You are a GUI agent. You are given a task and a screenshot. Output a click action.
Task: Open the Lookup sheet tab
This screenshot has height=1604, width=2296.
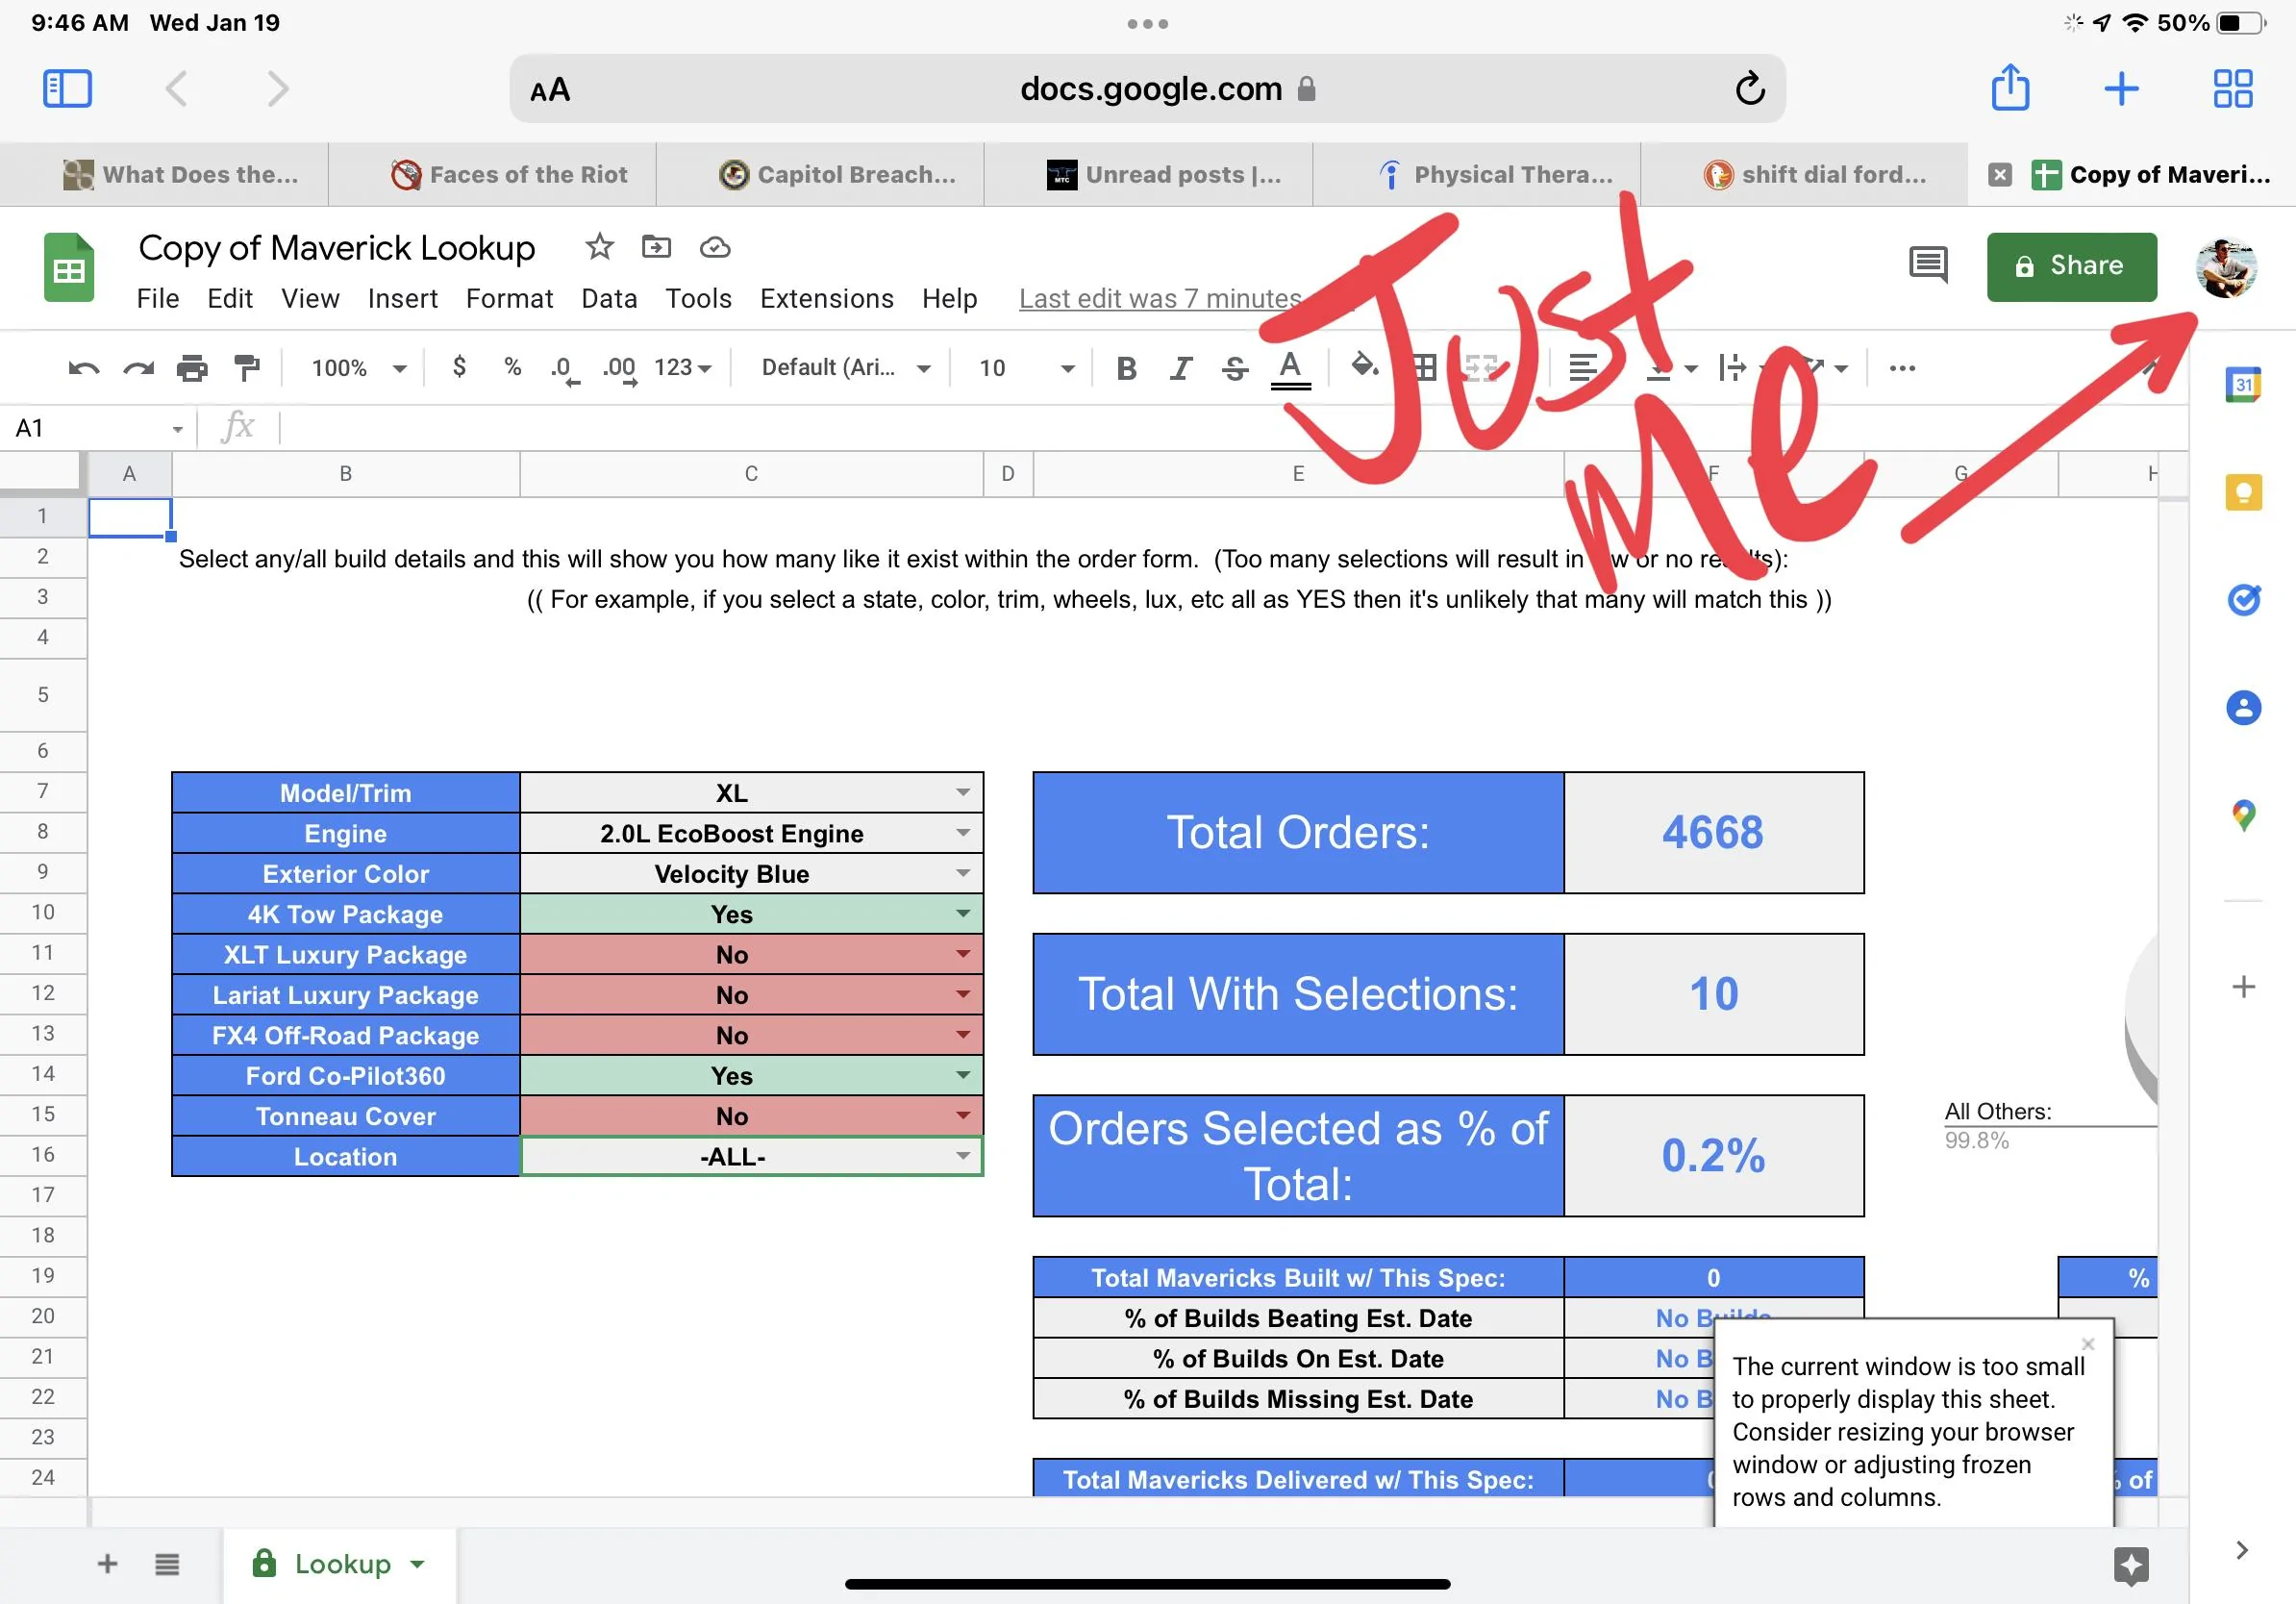coord(340,1564)
